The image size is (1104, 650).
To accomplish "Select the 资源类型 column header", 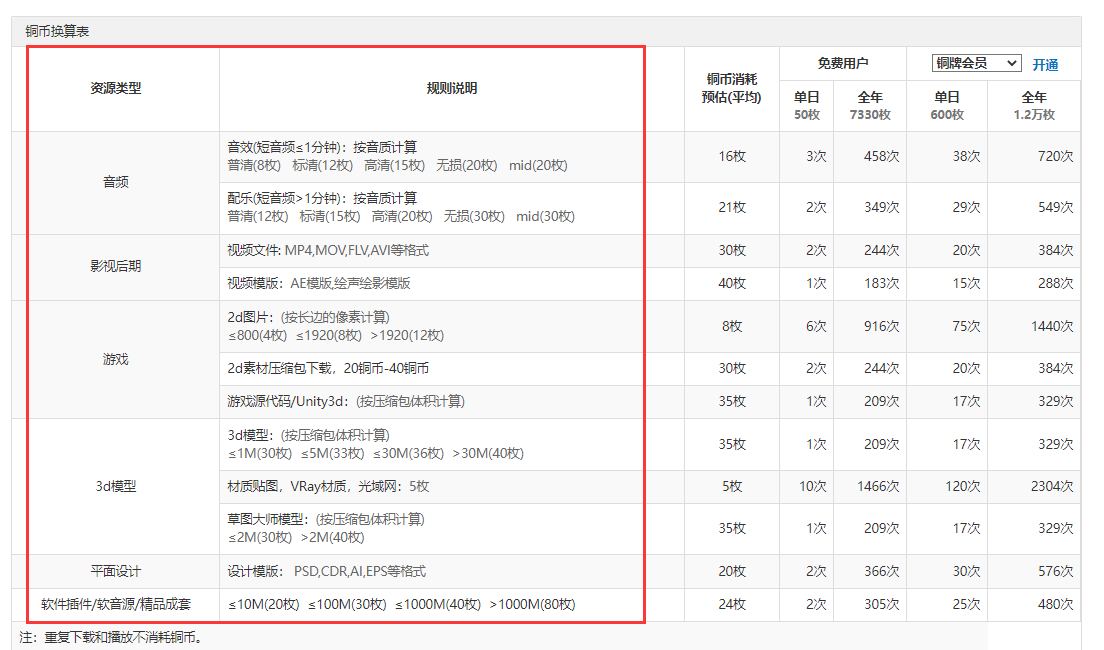I will (115, 88).
